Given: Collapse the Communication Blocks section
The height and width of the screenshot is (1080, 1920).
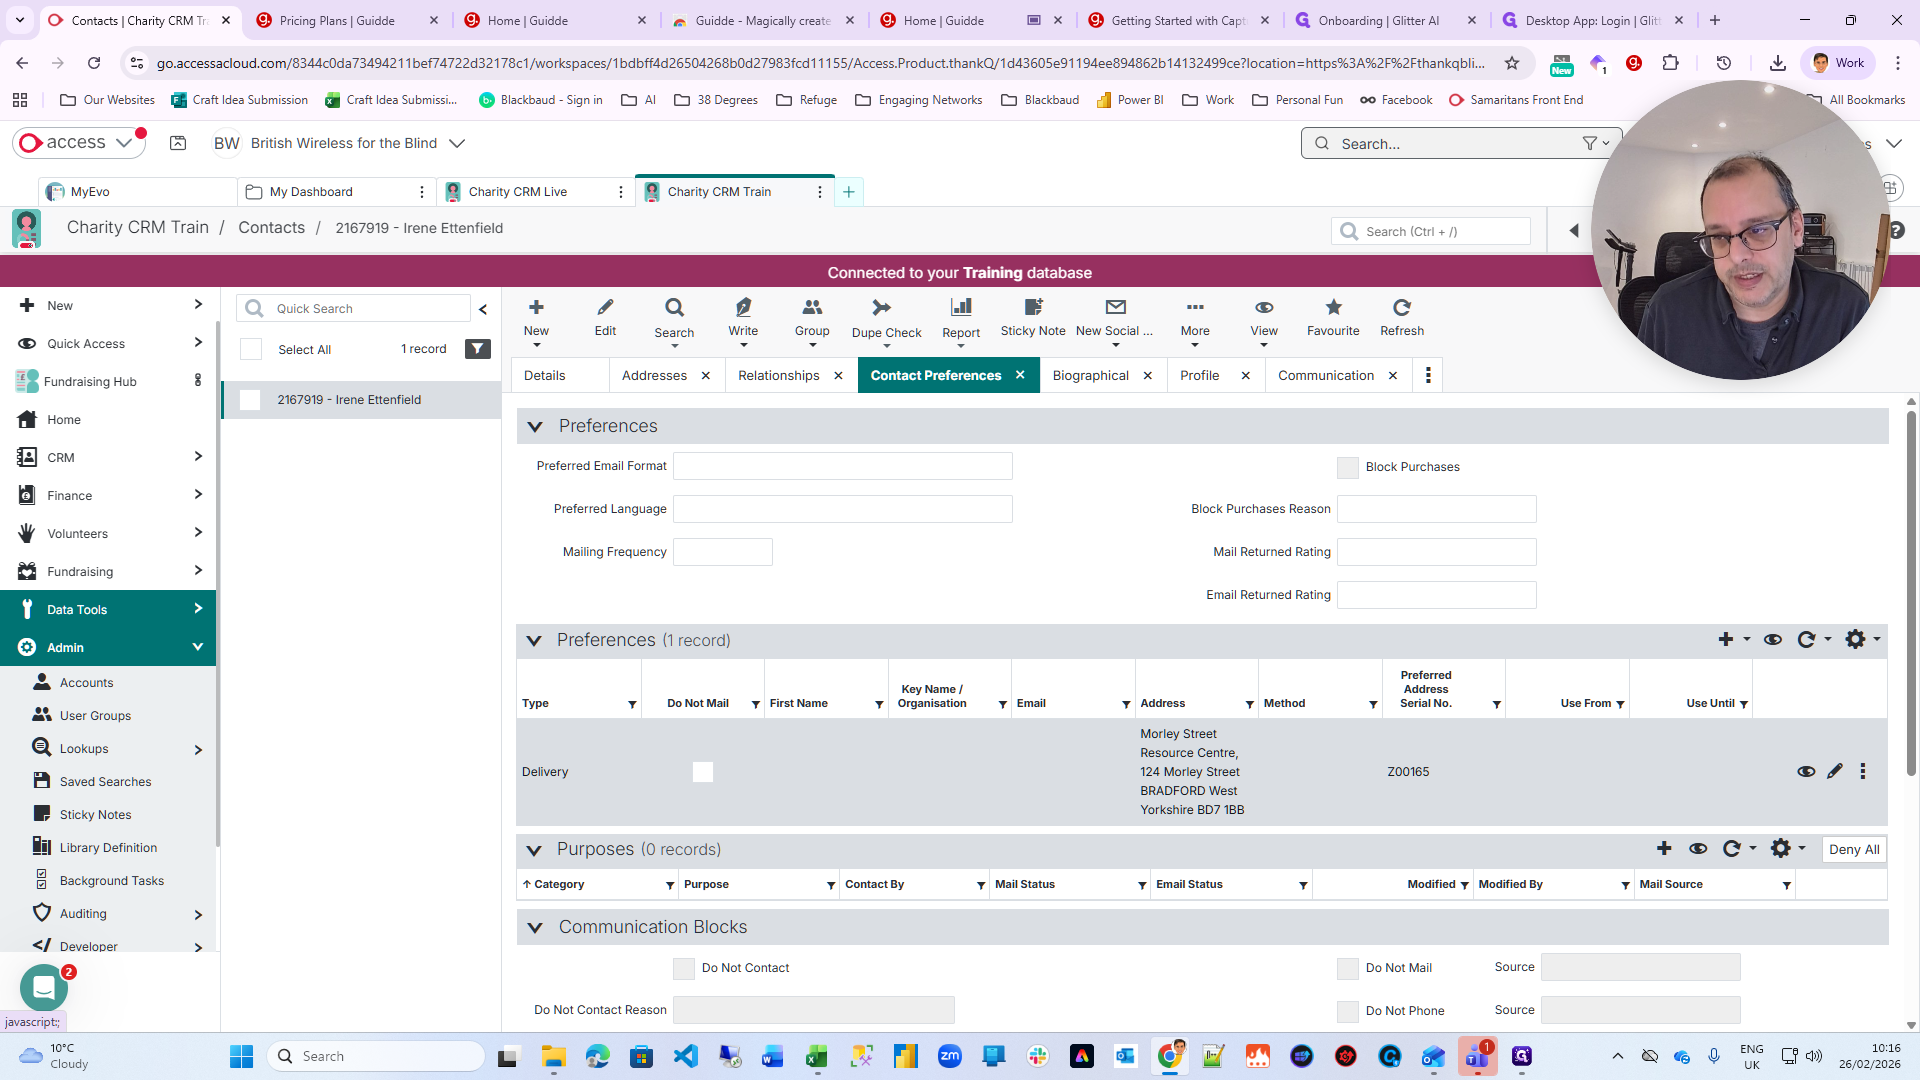Looking at the screenshot, I should click(x=535, y=928).
